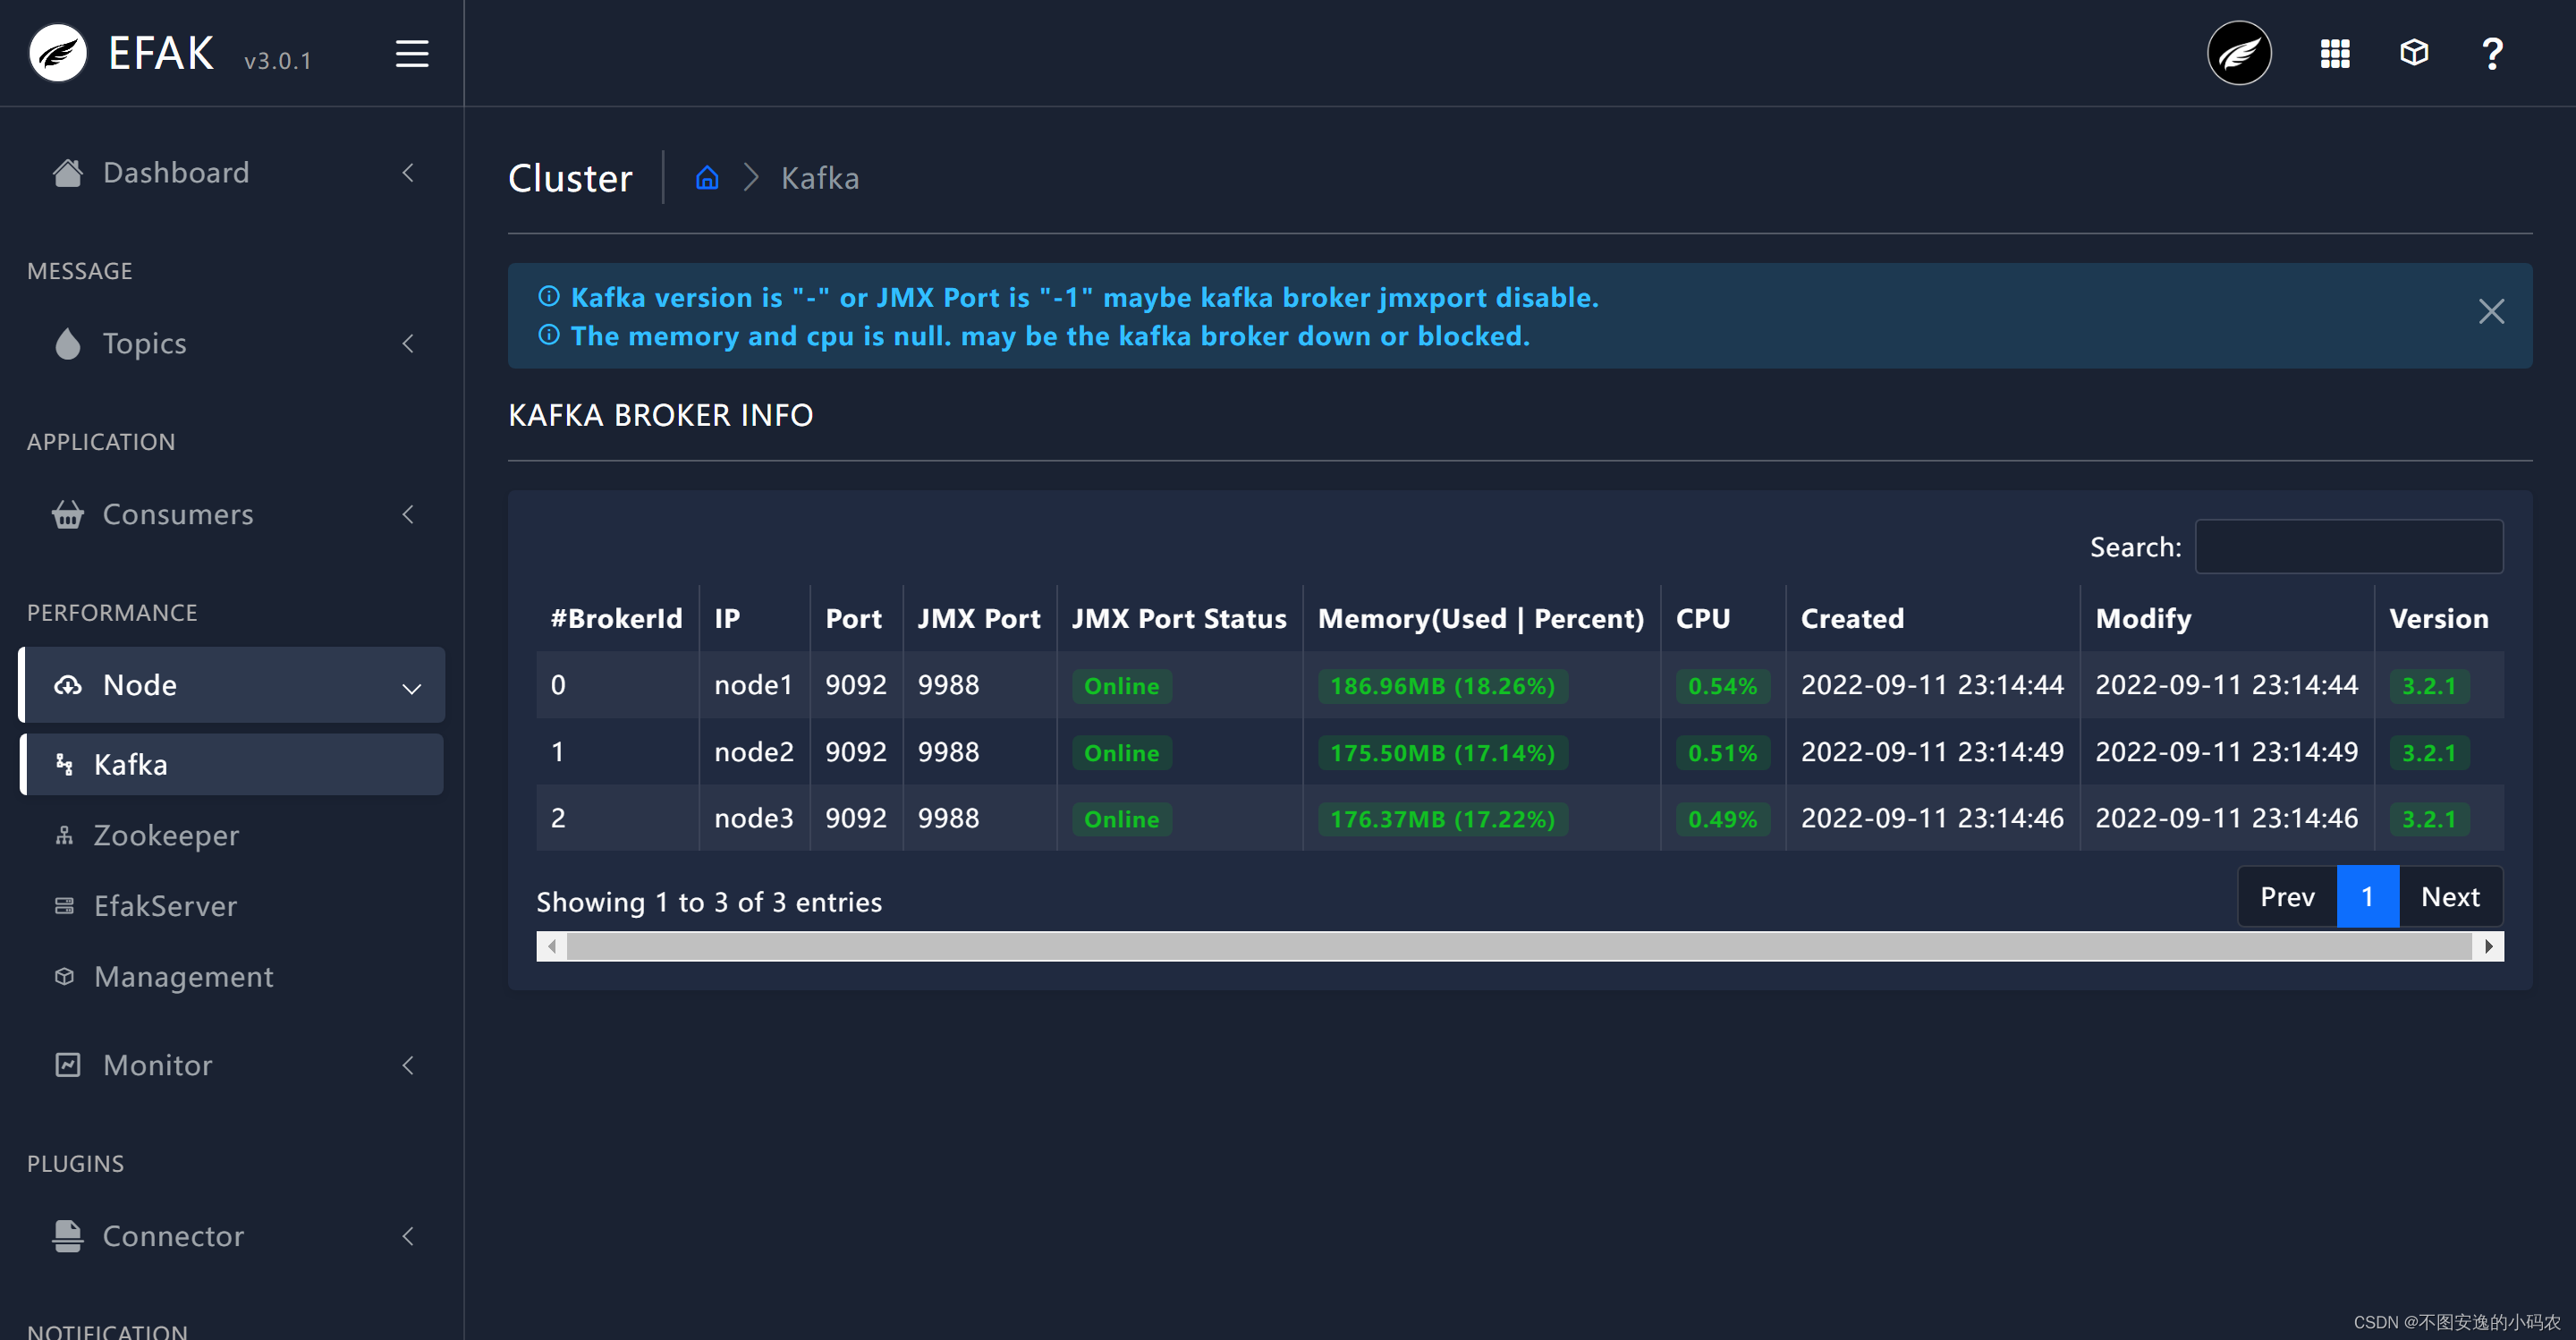The height and width of the screenshot is (1340, 2576).
Task: Click the feather user avatar icon
Action: pos(2238,53)
